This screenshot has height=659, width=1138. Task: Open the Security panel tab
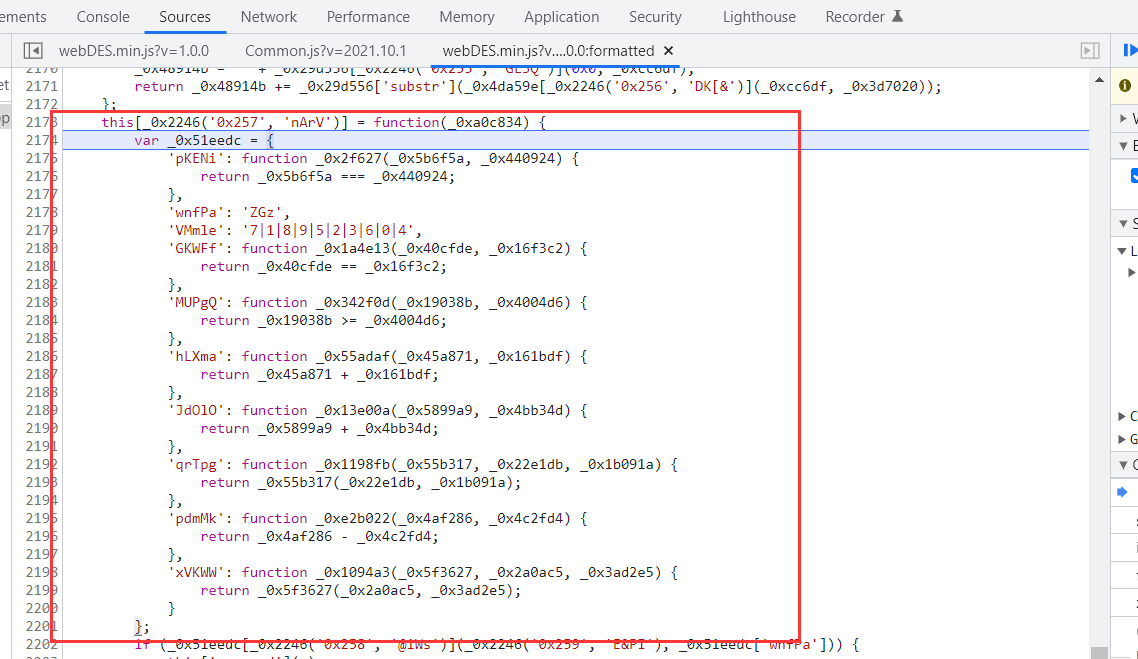[655, 17]
